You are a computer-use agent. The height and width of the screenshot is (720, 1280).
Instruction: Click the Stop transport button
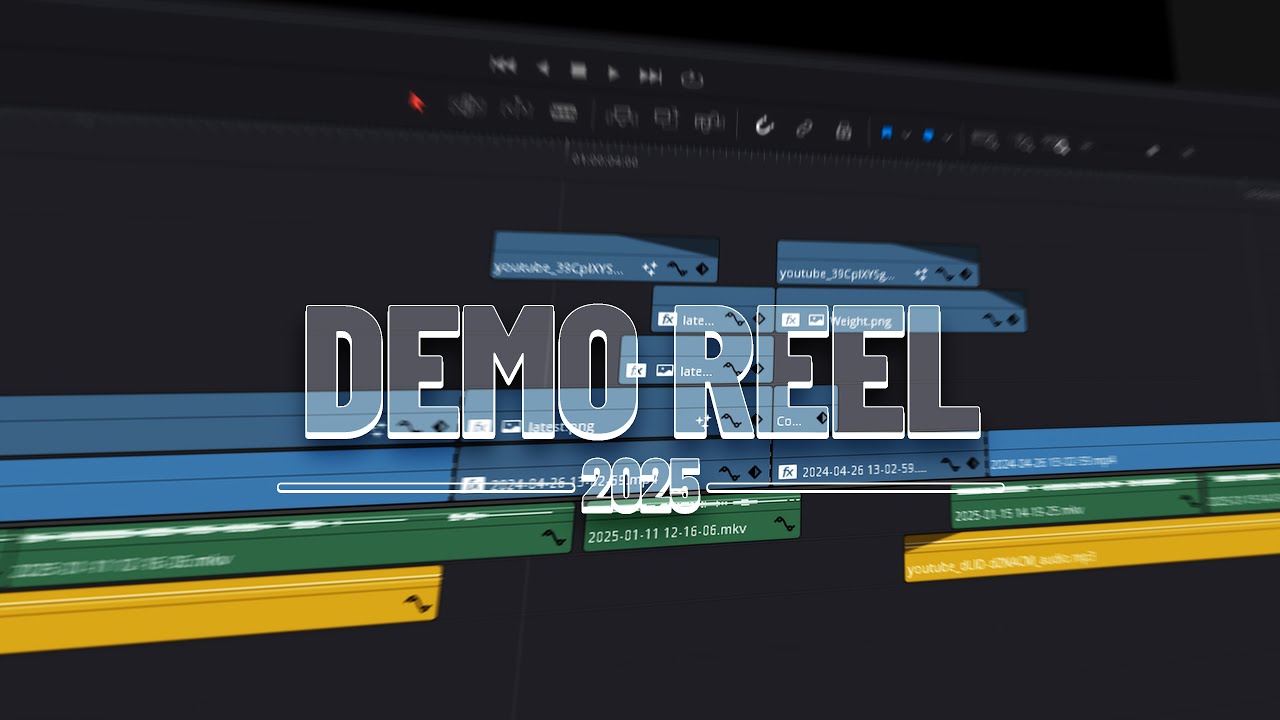coord(578,70)
